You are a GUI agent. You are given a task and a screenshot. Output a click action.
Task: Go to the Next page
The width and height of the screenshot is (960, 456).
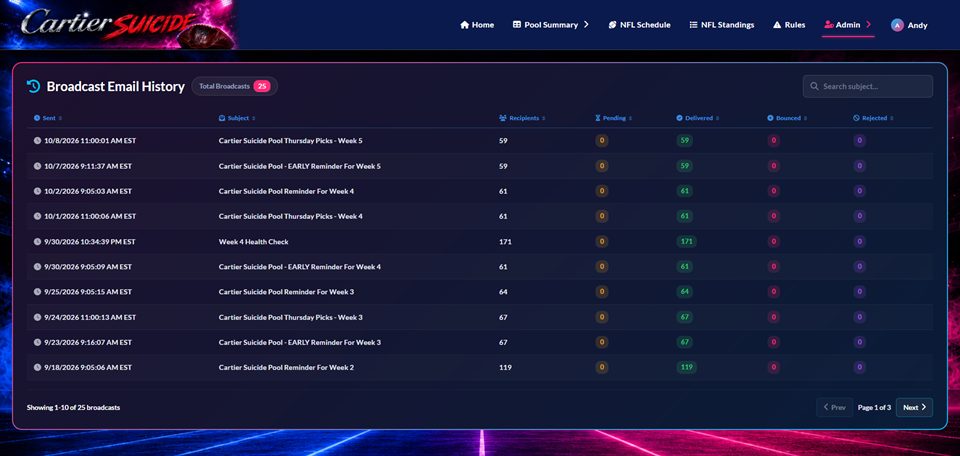pyautogui.click(x=915, y=407)
